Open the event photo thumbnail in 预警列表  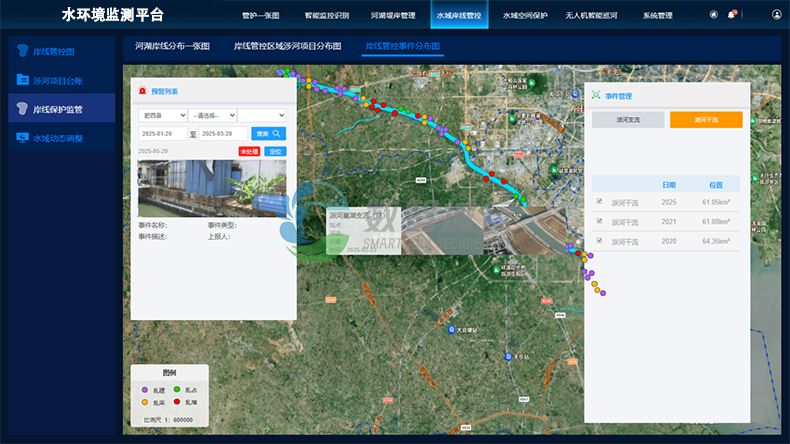pyautogui.click(x=211, y=188)
